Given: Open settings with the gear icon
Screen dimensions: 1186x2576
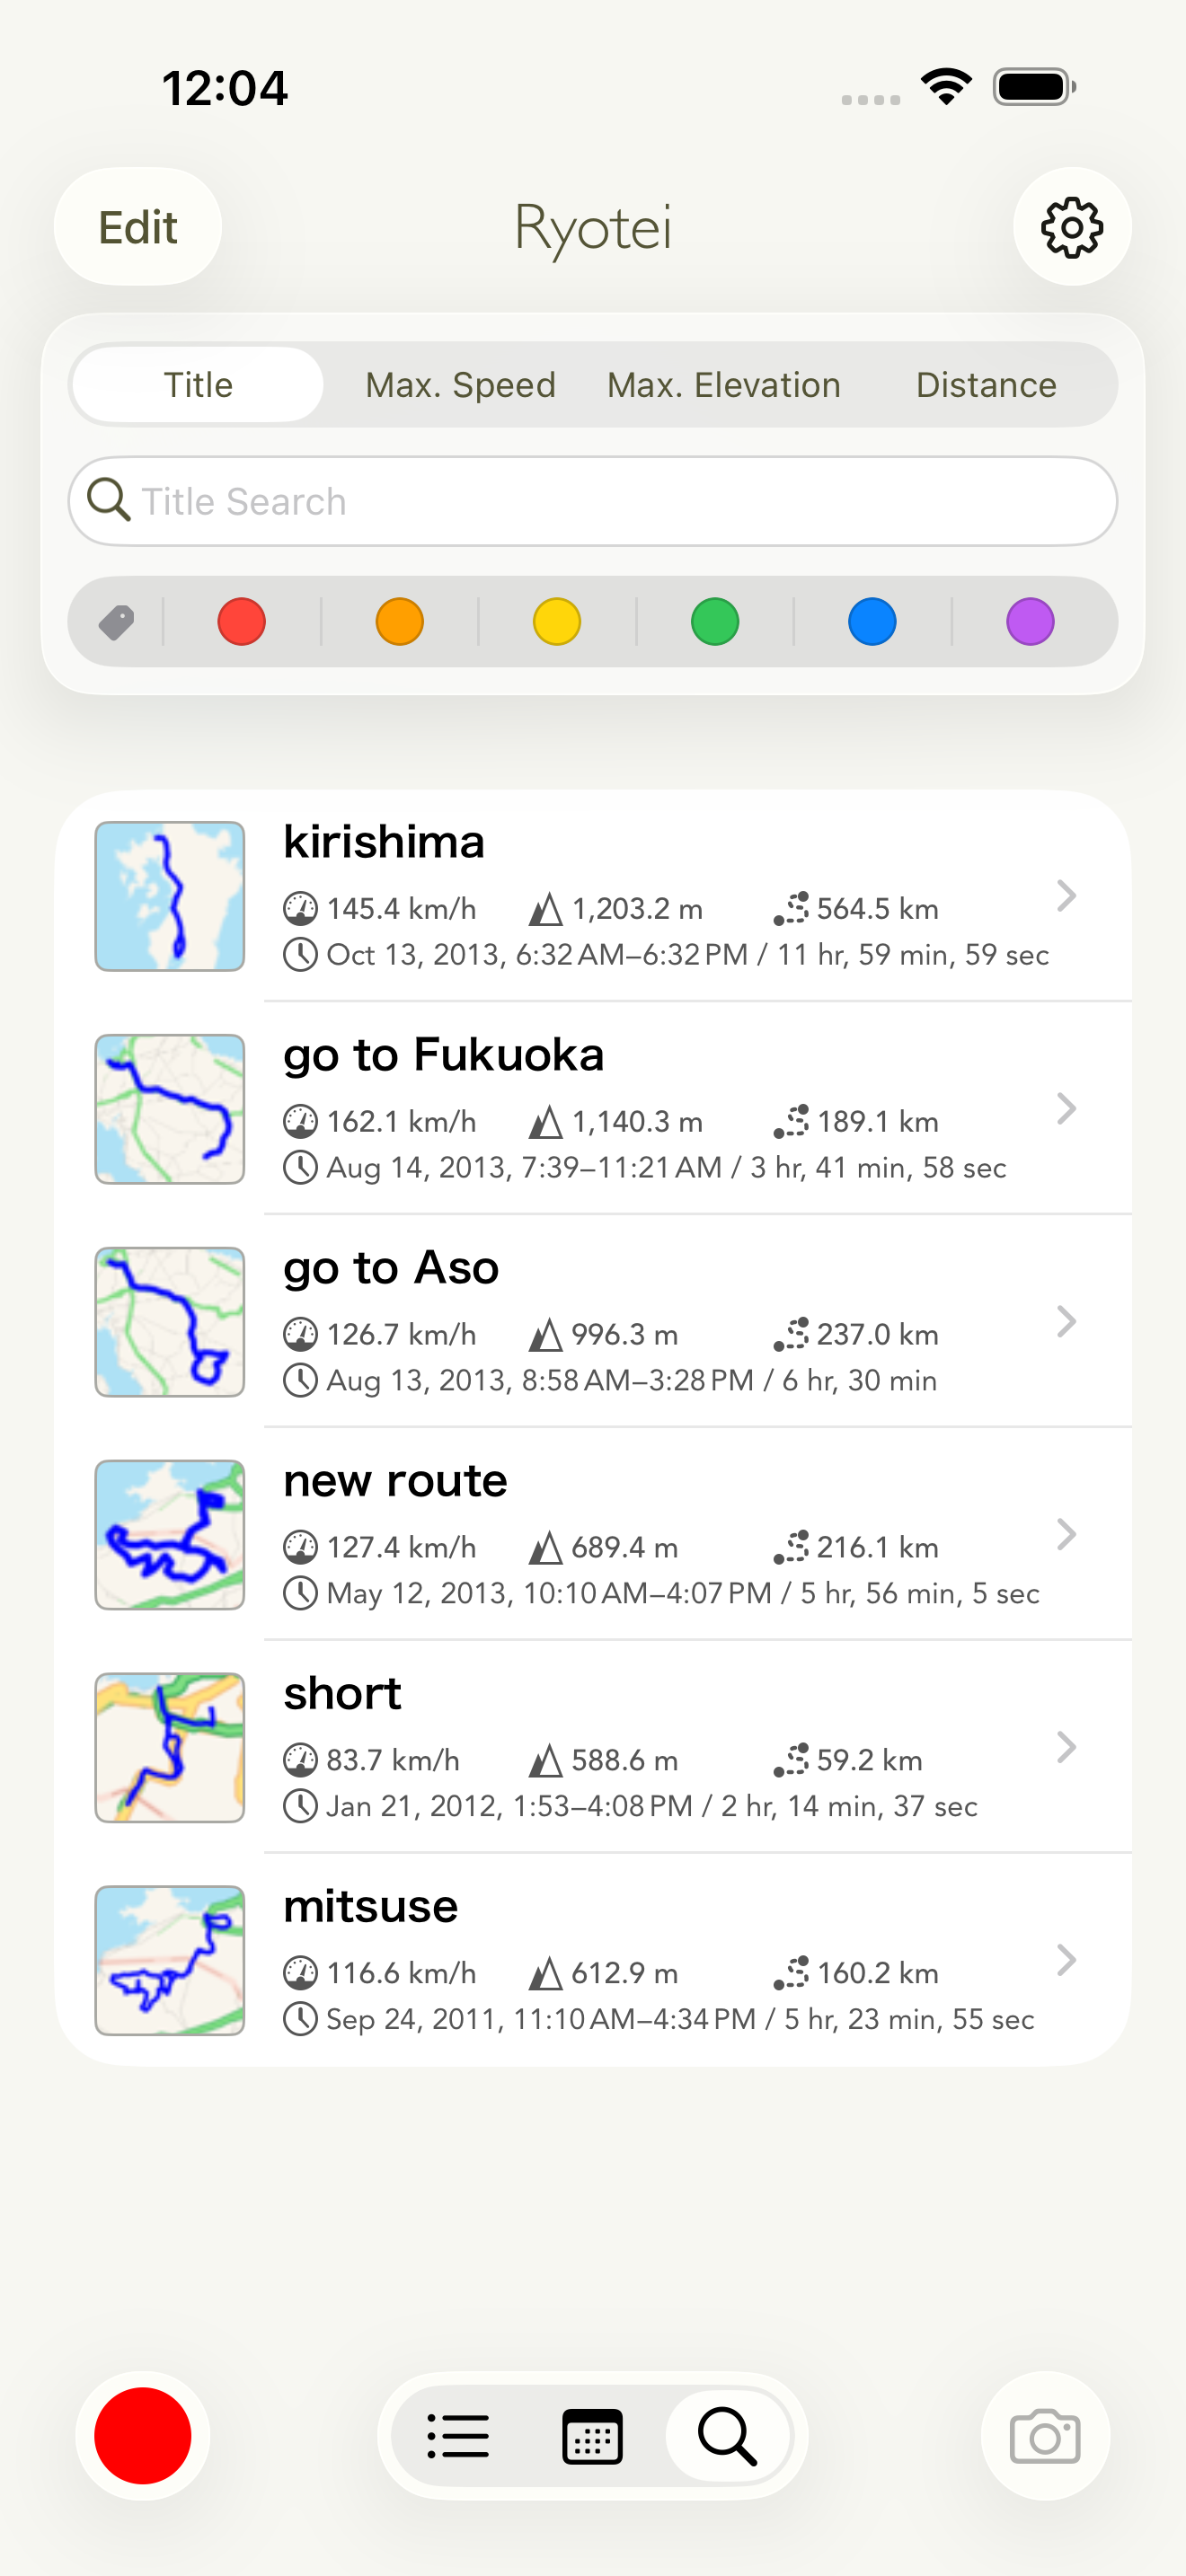Looking at the screenshot, I should pyautogui.click(x=1072, y=227).
